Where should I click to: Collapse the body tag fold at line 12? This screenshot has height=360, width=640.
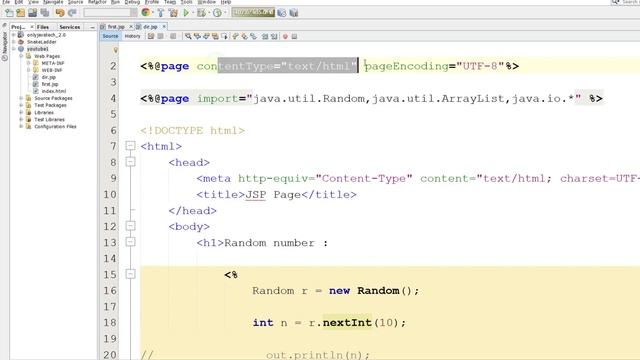(x=130, y=226)
